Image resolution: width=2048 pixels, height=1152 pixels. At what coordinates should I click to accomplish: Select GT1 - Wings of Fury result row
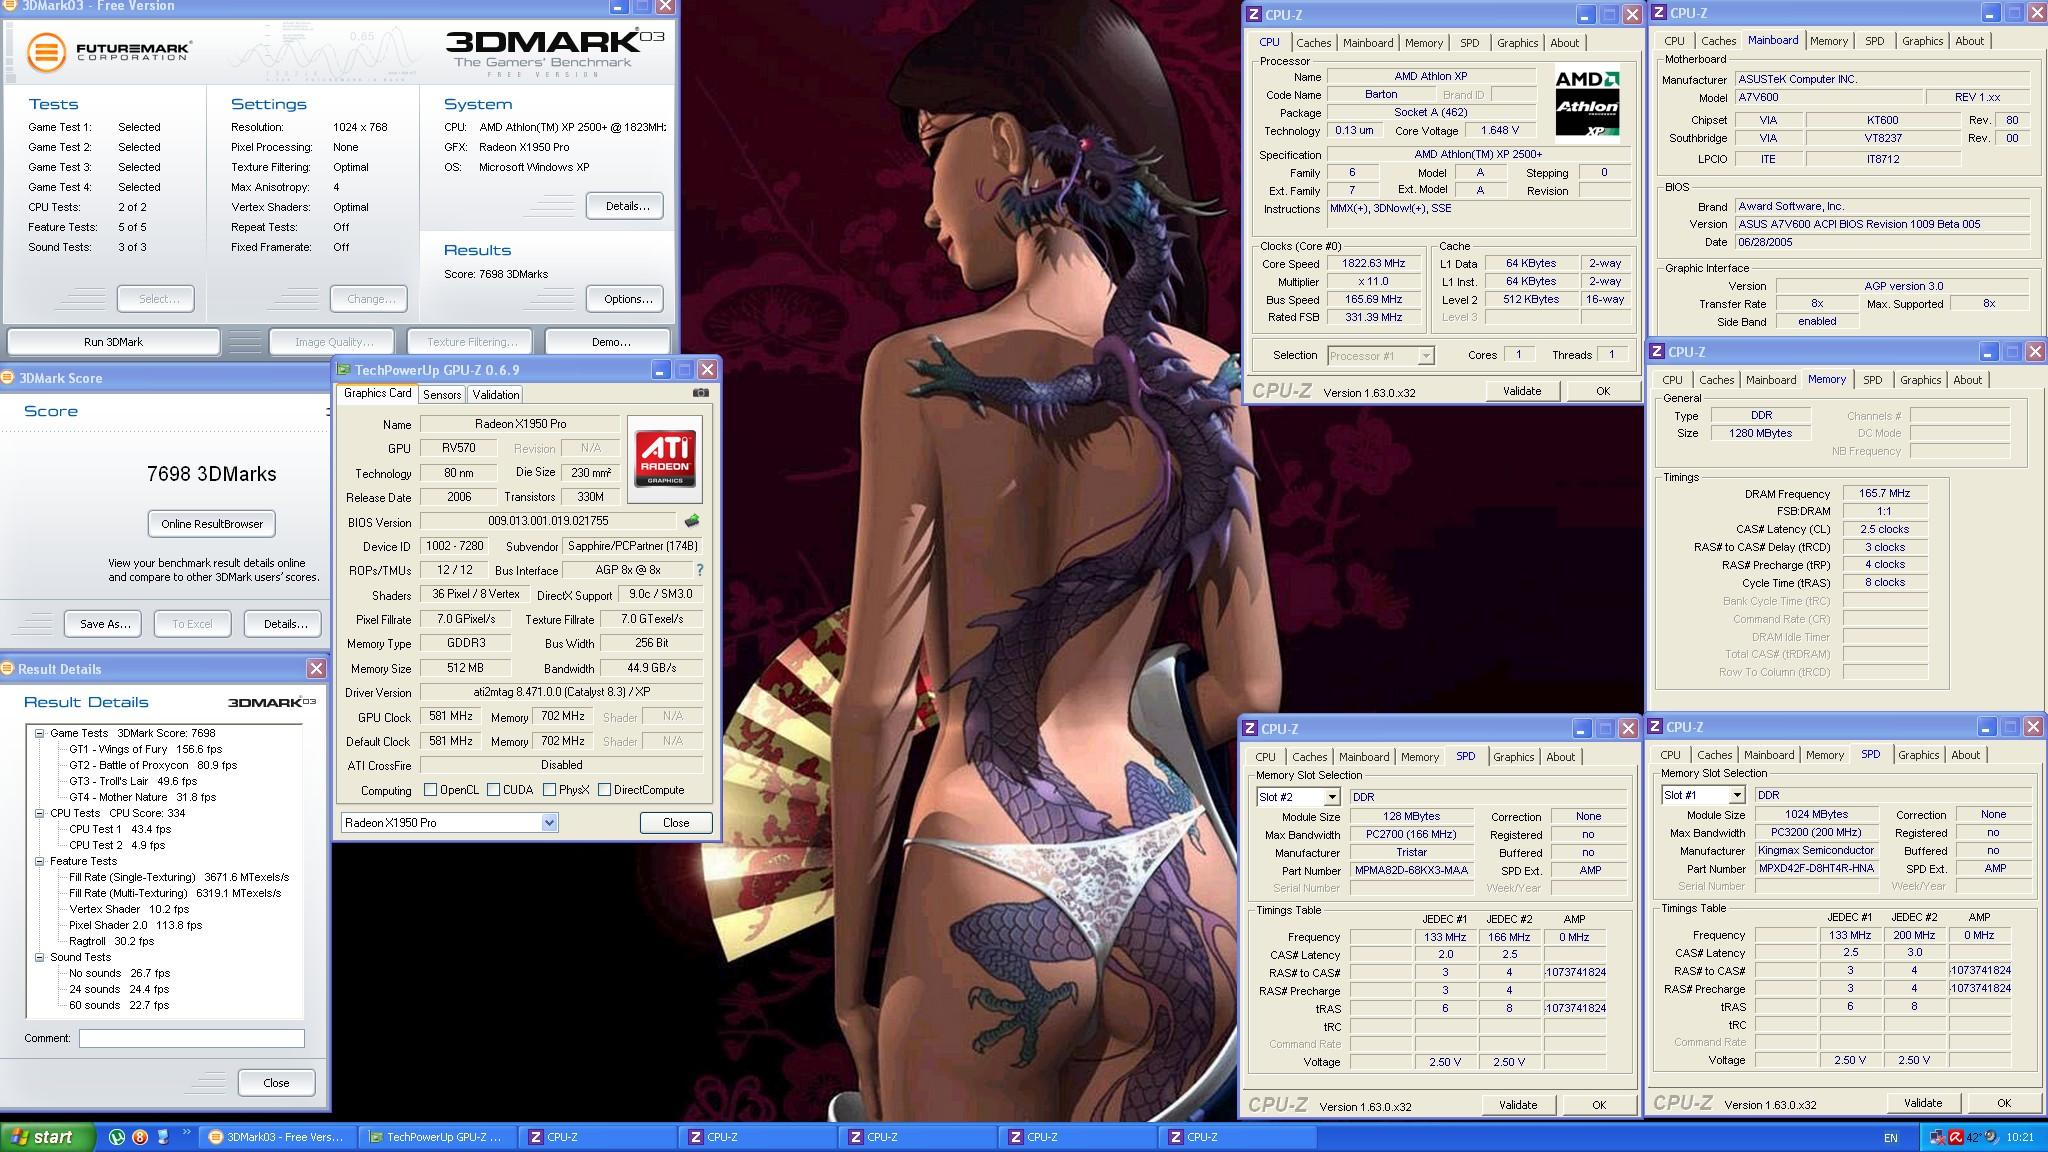[x=145, y=749]
